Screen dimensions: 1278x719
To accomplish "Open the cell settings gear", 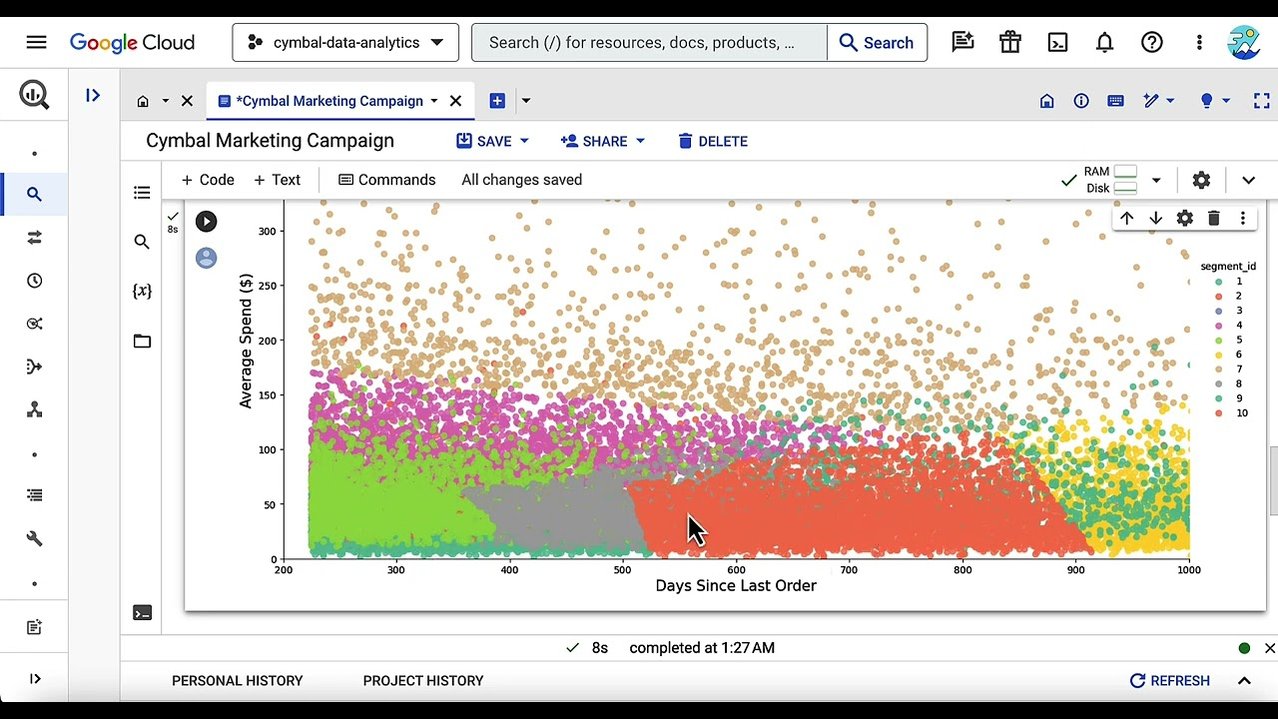I will point(1185,218).
